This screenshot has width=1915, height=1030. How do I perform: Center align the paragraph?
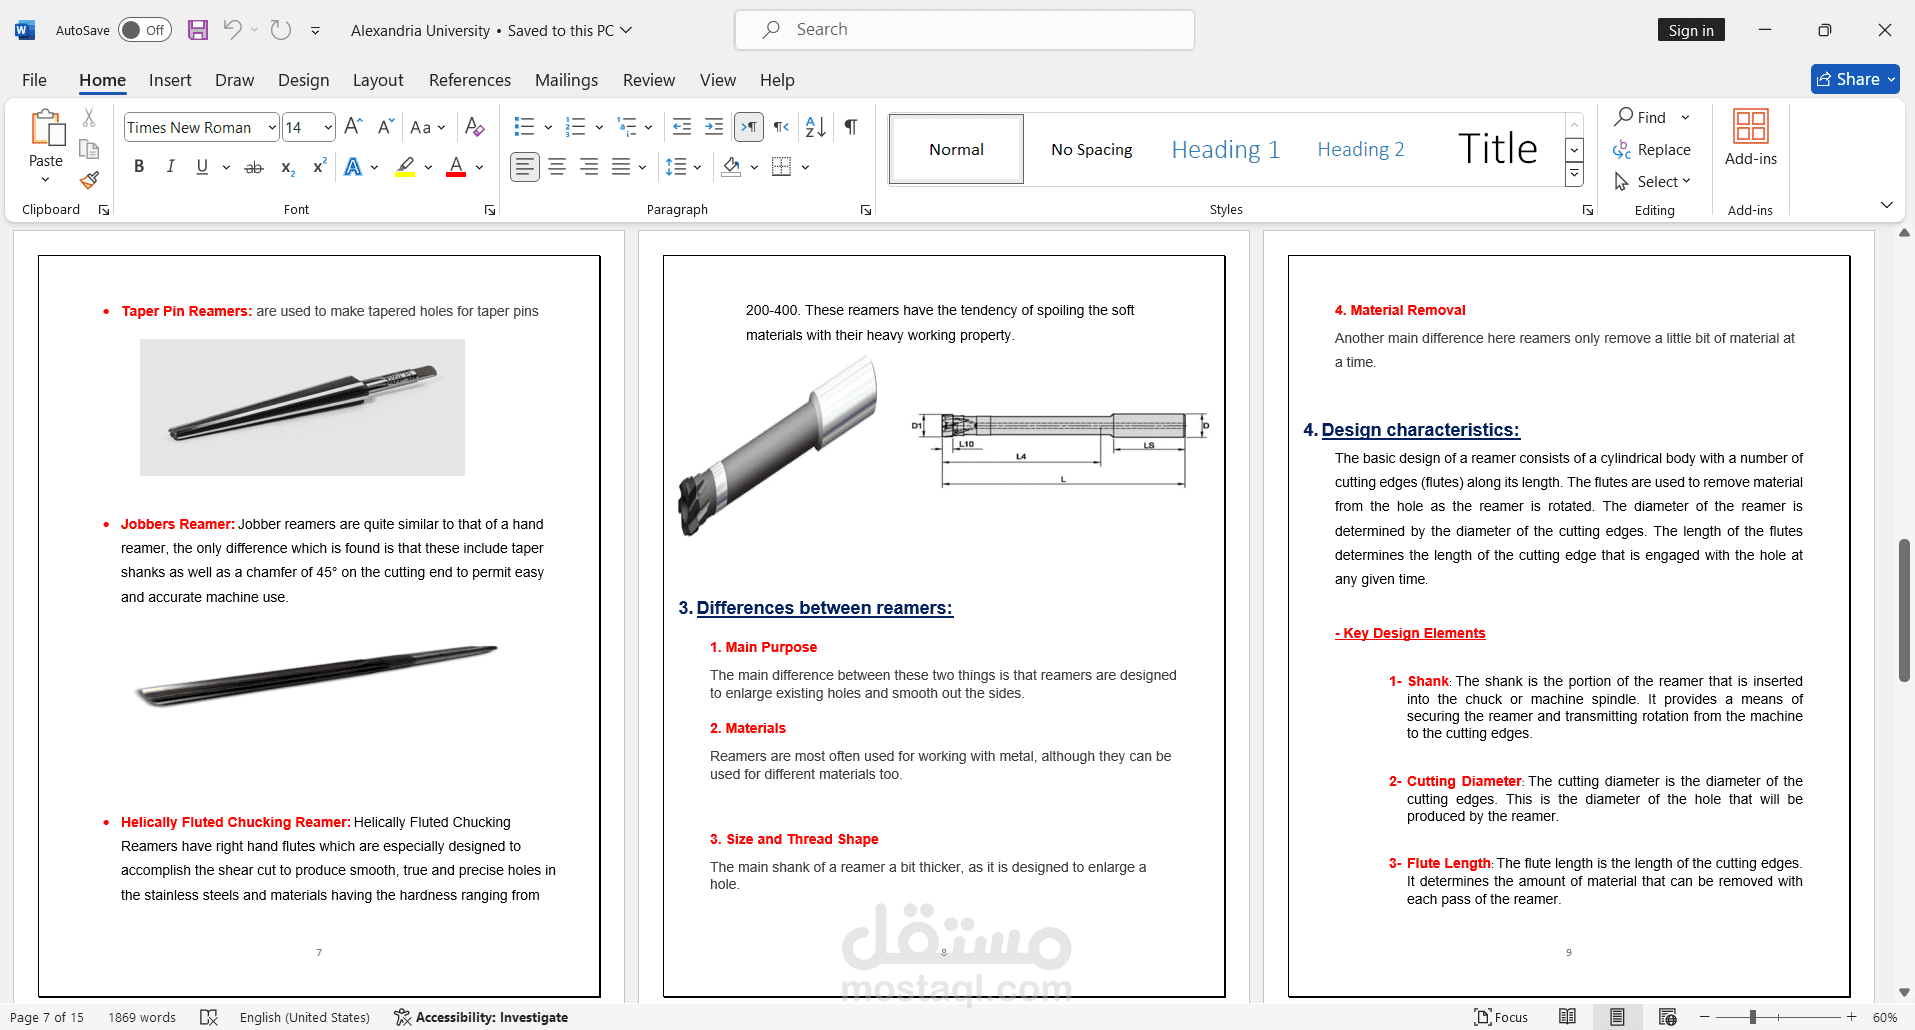pyautogui.click(x=557, y=167)
